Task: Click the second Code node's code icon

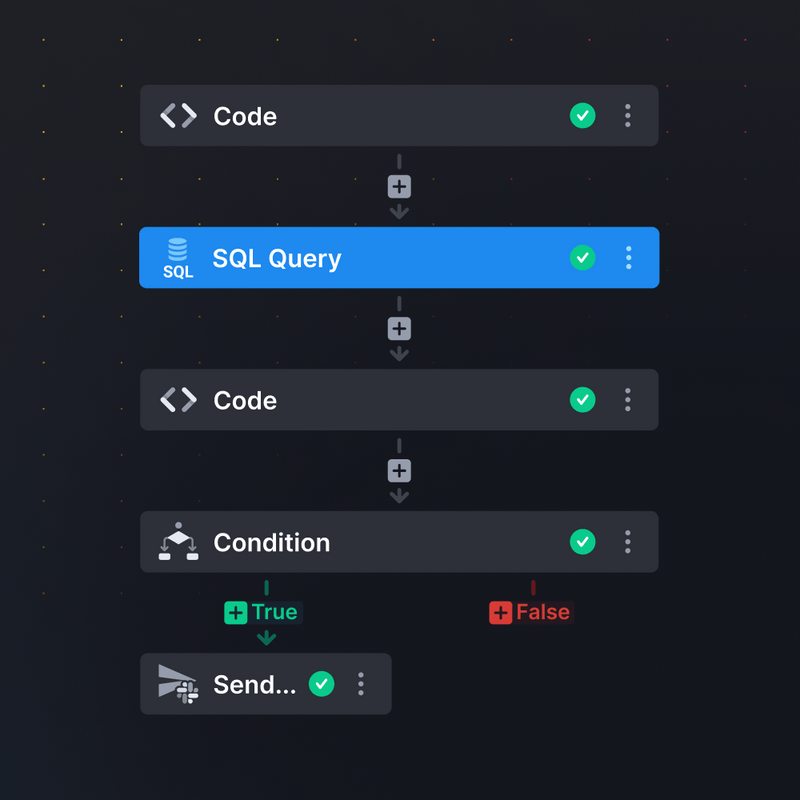Action: click(x=177, y=400)
